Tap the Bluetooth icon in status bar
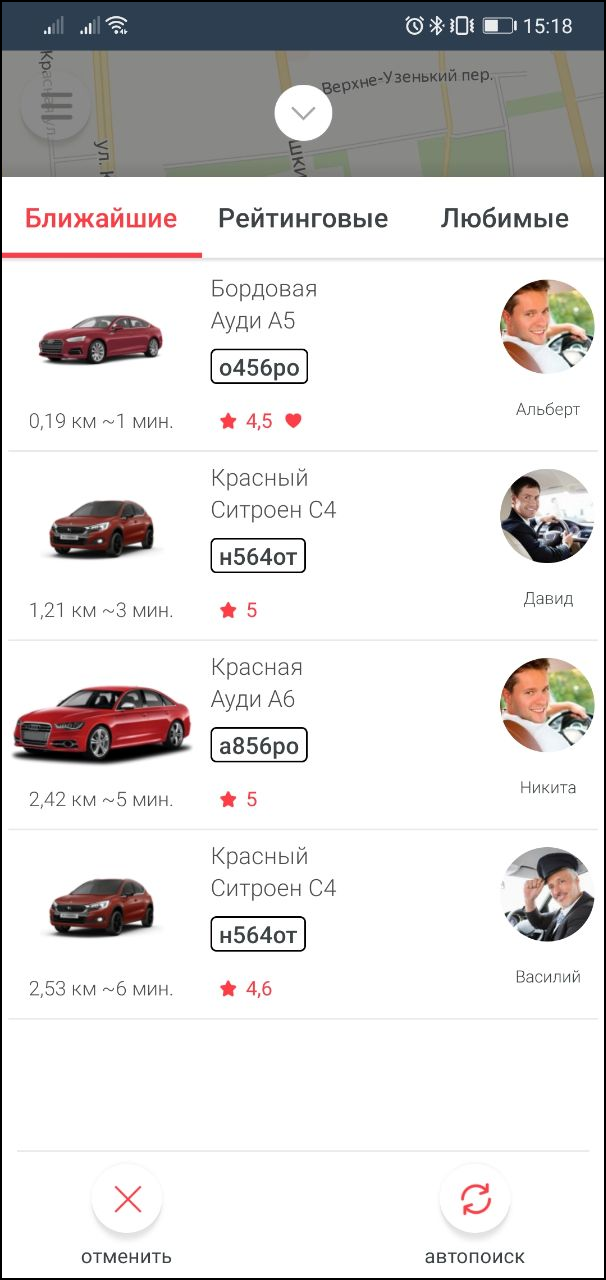Viewport: 606px width, 1280px height. 437,26
